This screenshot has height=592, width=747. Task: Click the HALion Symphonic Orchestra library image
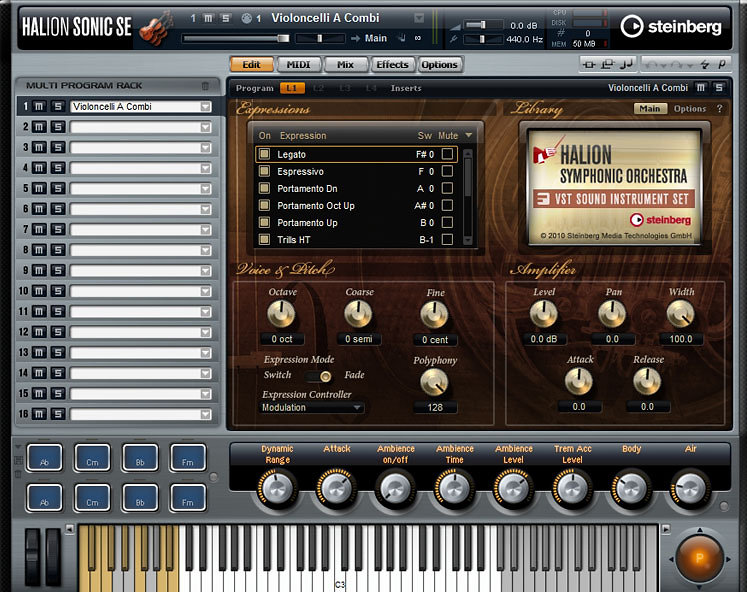coord(615,187)
